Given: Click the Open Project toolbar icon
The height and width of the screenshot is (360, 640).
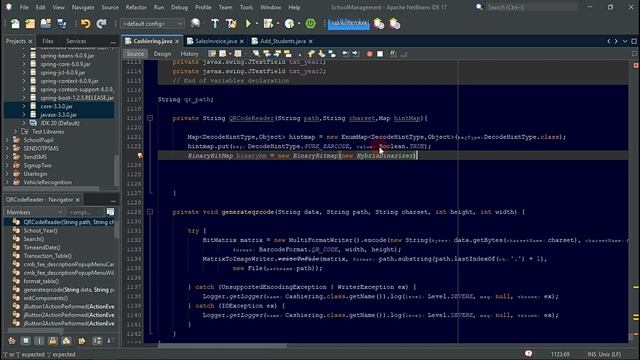Looking at the screenshot, I should (46, 24).
